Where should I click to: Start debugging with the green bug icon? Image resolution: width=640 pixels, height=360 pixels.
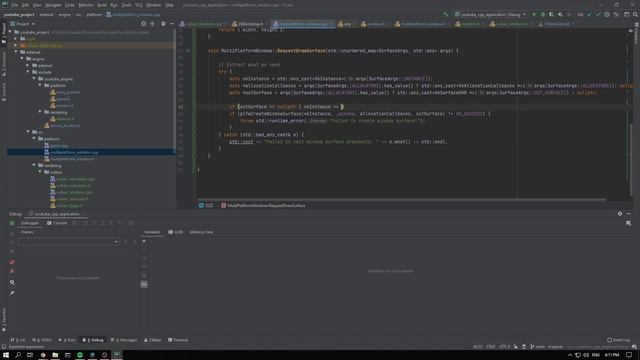pyautogui.click(x=542, y=14)
